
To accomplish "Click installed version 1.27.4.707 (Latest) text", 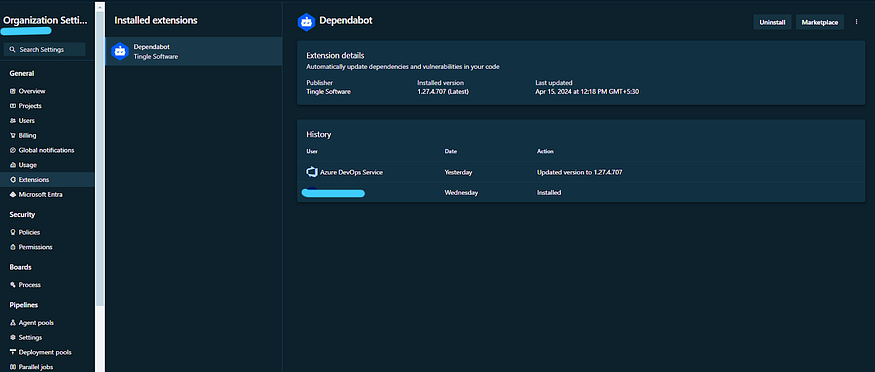I will (x=443, y=91).
